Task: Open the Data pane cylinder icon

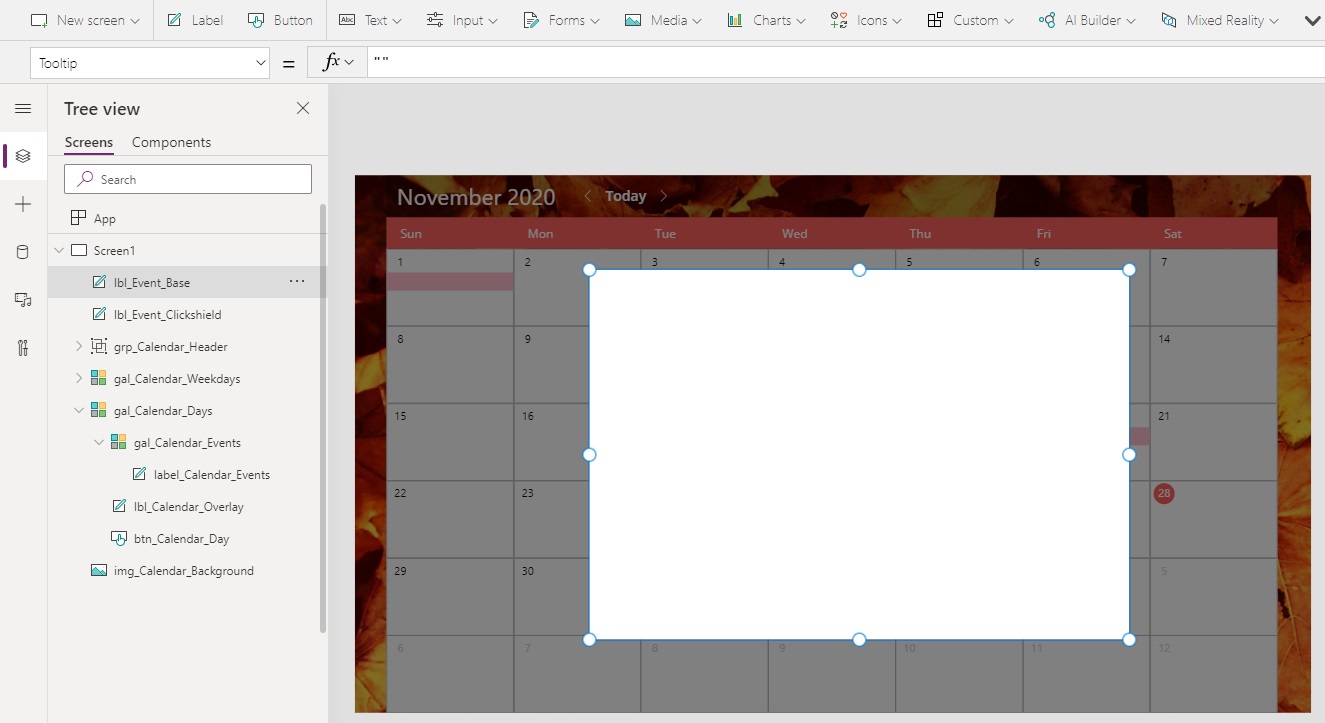Action: click(x=23, y=251)
